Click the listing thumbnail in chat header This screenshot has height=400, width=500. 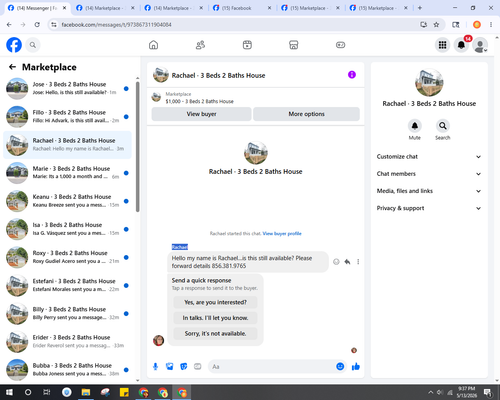(161, 75)
